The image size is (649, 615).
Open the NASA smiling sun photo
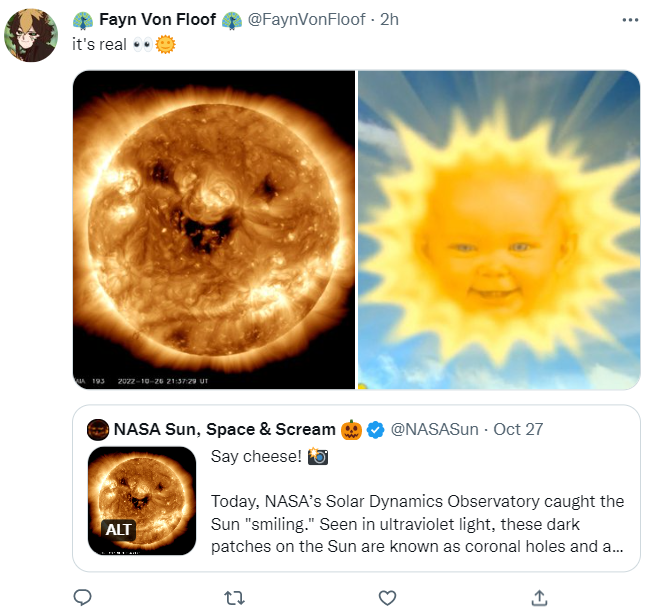pos(214,229)
